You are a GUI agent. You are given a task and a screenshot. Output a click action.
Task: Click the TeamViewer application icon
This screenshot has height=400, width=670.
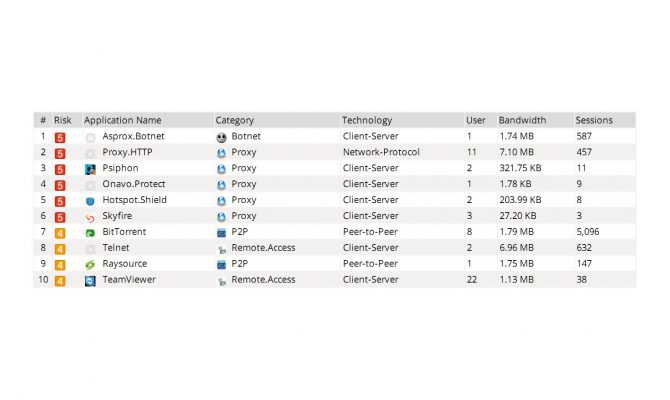click(x=90, y=280)
